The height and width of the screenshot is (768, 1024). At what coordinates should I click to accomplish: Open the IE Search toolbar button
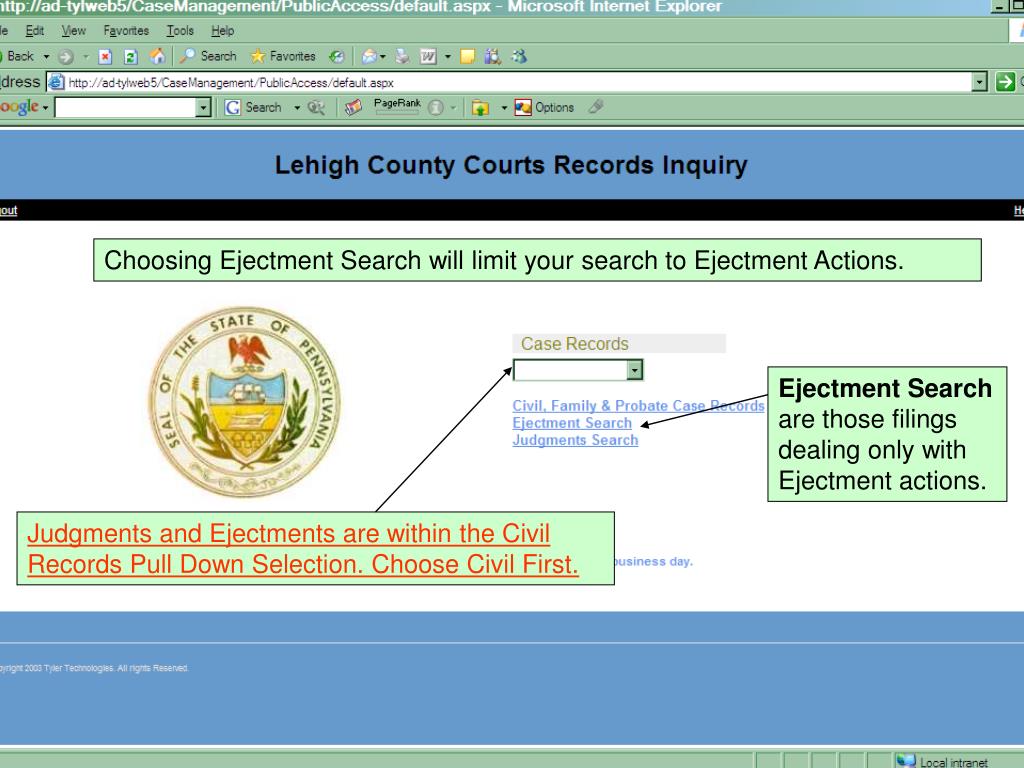[208, 56]
